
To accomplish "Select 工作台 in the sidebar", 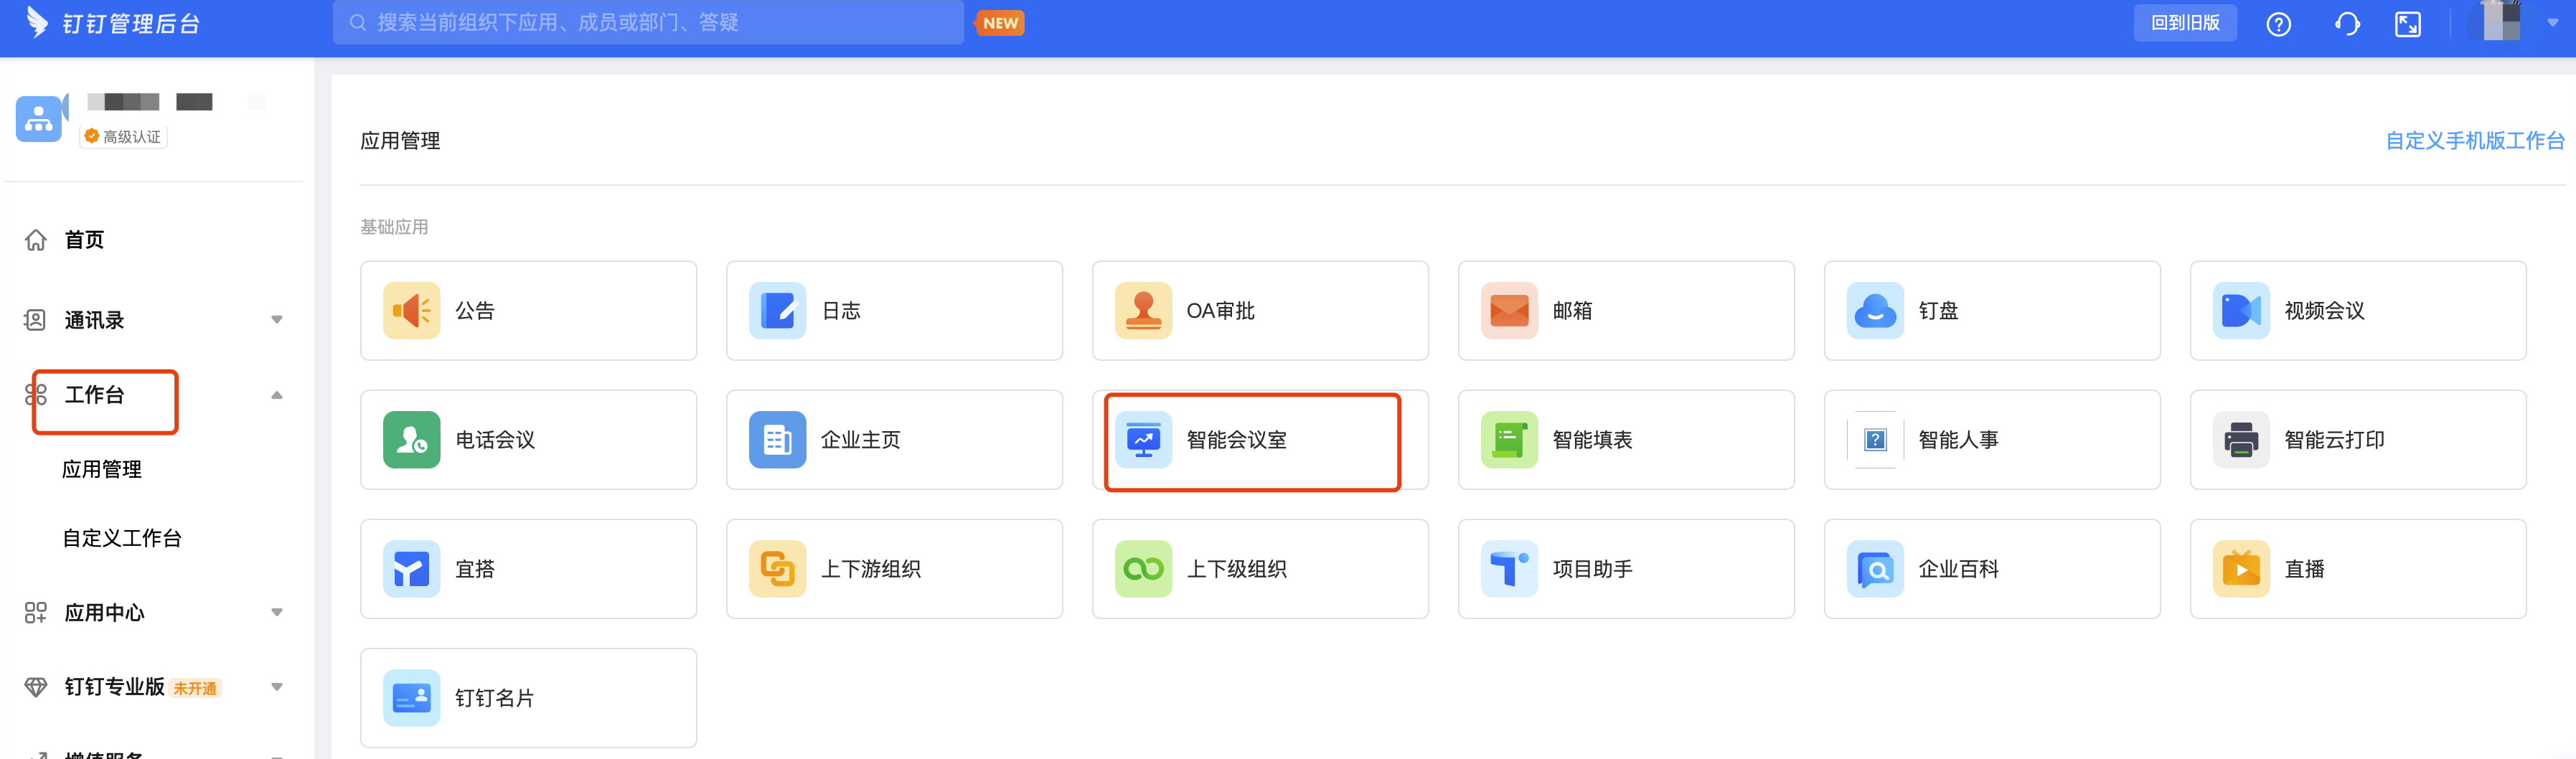I will click(x=94, y=395).
